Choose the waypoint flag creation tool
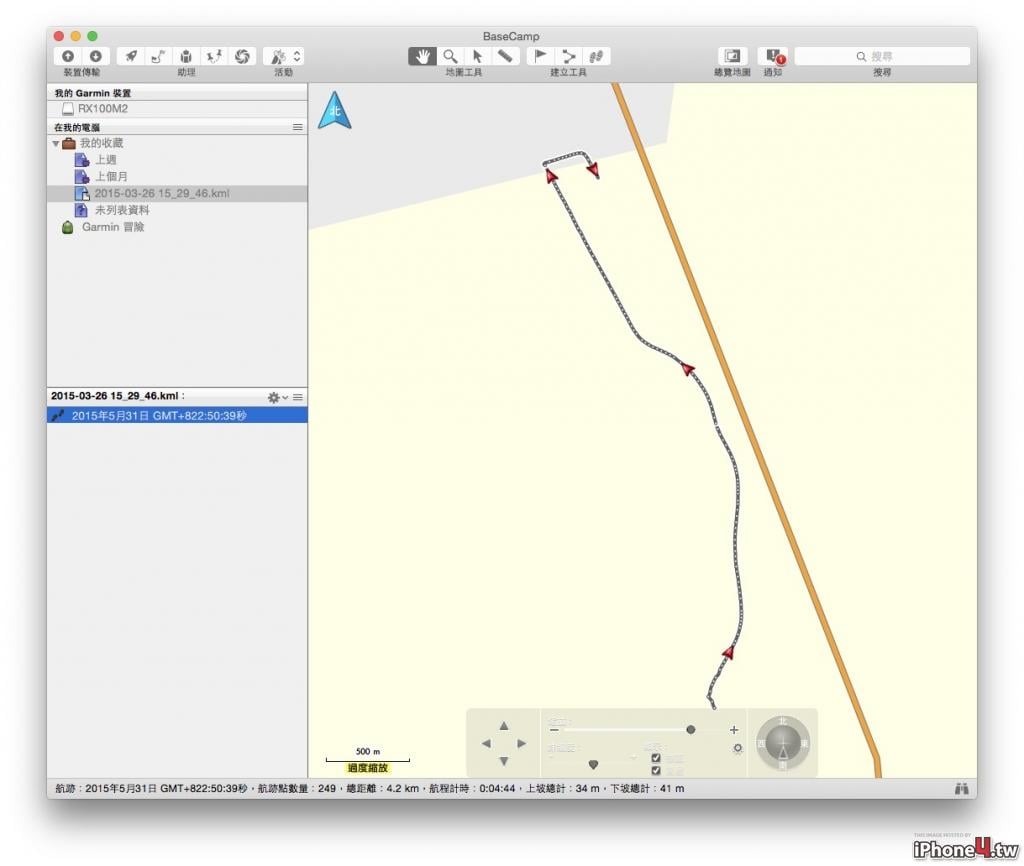Screen dimensions: 1024x866 pyautogui.click(x=540, y=56)
